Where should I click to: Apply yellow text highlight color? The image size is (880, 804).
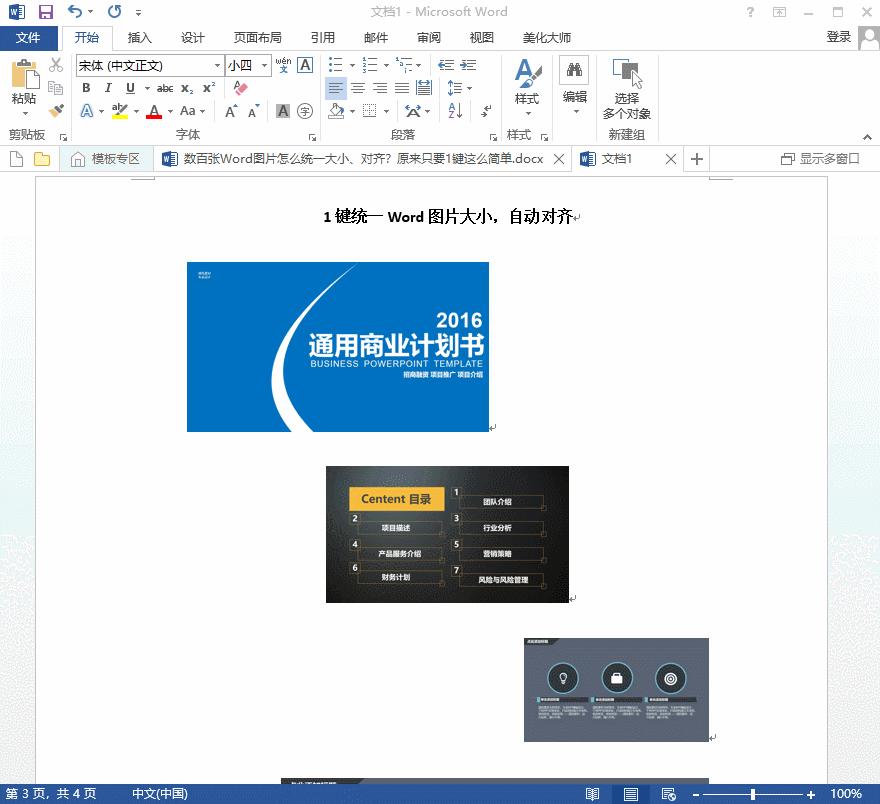click(x=120, y=110)
